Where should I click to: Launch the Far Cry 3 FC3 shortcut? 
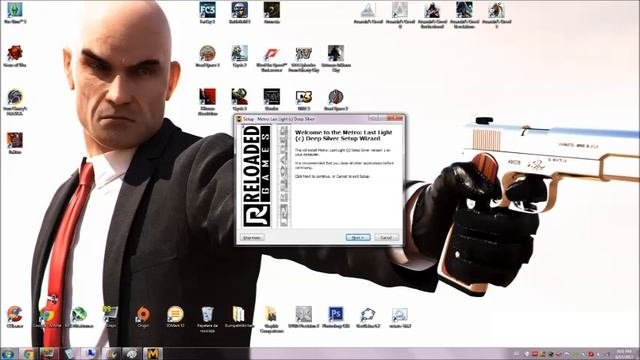[x=207, y=13]
